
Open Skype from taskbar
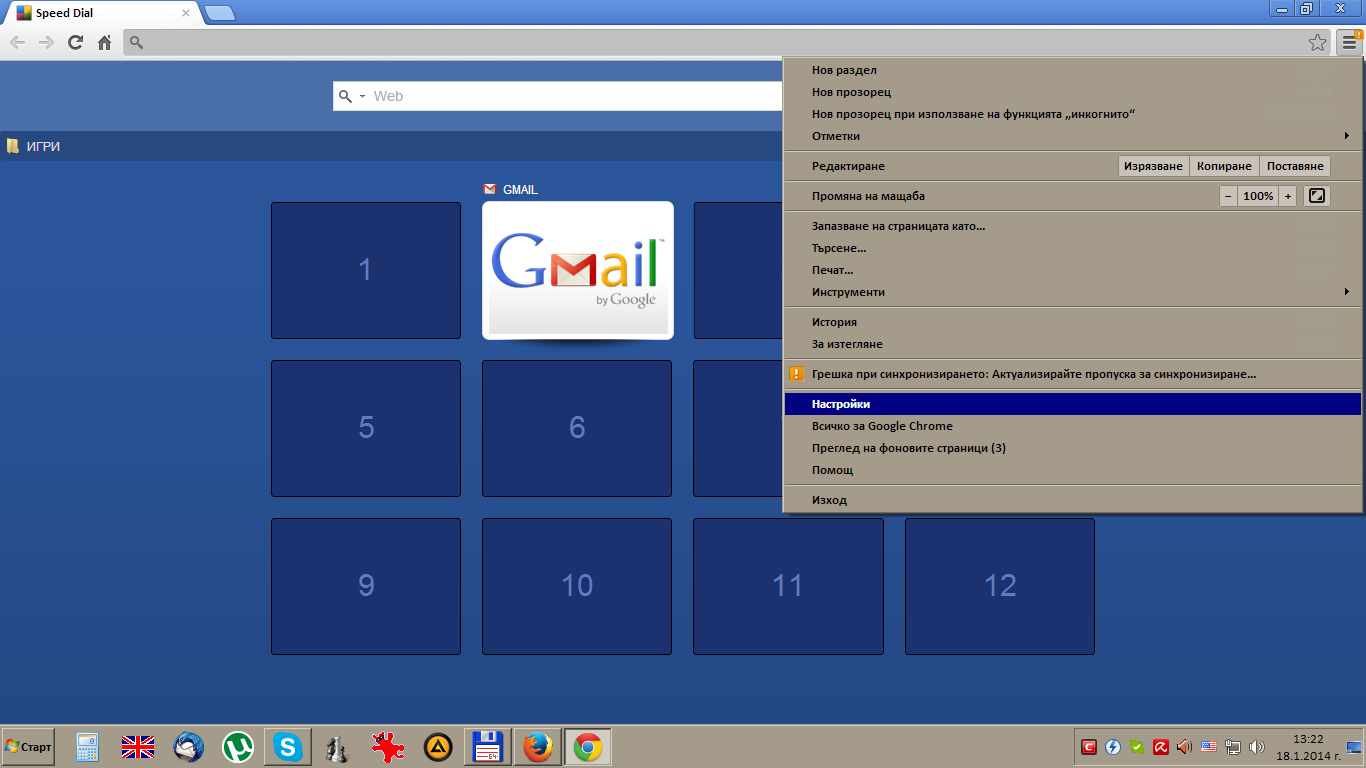pyautogui.click(x=288, y=747)
